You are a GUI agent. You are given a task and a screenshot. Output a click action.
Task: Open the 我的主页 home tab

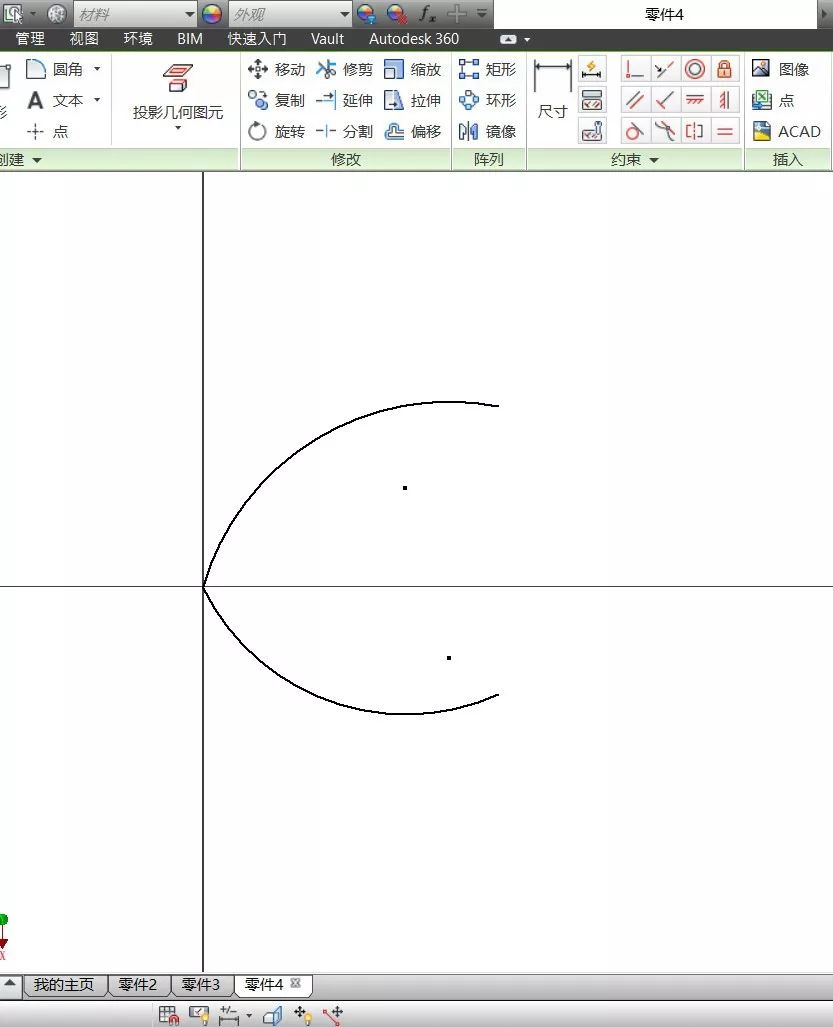tap(64, 984)
